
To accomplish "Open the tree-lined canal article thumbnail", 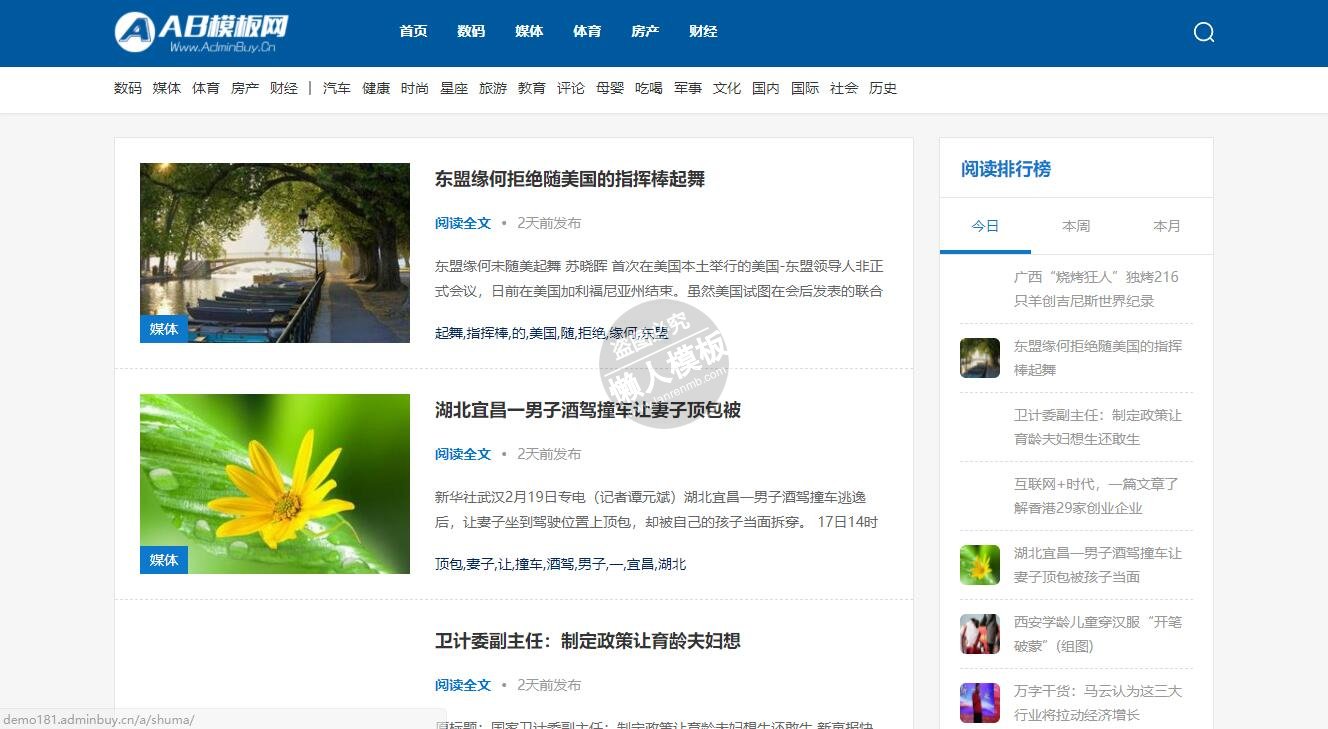I will pos(275,253).
